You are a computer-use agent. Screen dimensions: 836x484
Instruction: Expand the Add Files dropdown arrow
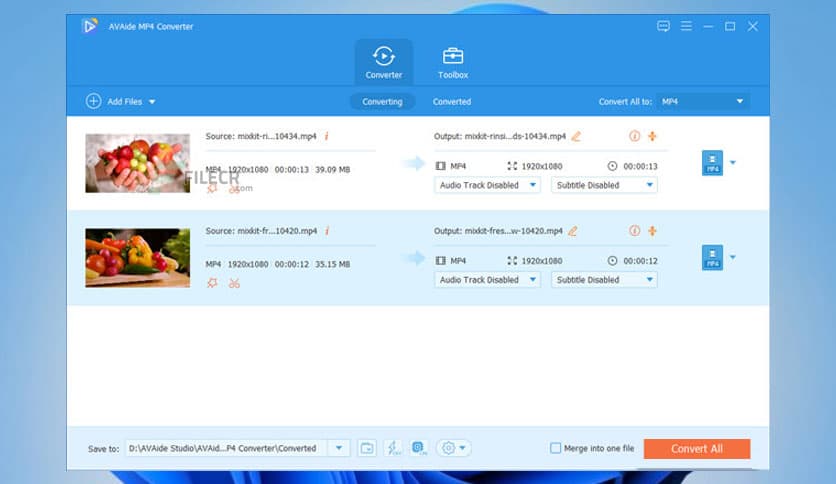click(x=152, y=102)
